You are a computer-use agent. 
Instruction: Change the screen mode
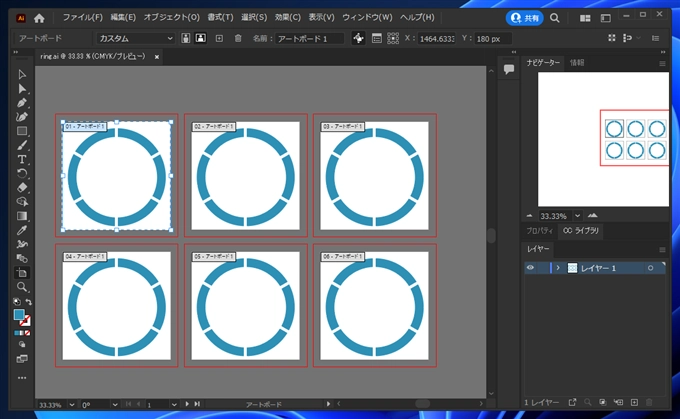22,359
